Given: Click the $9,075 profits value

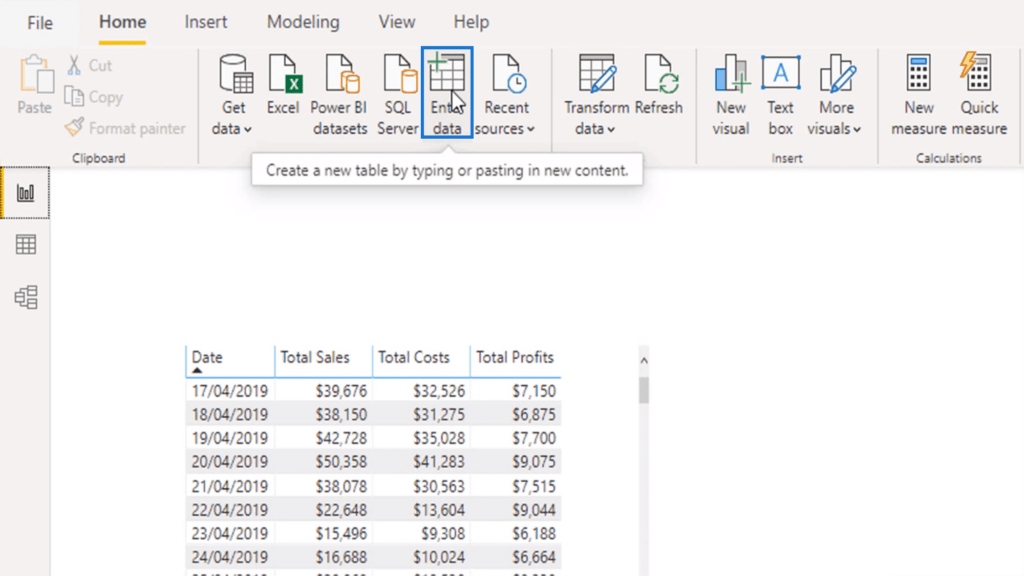Looking at the screenshot, I should coord(534,462).
